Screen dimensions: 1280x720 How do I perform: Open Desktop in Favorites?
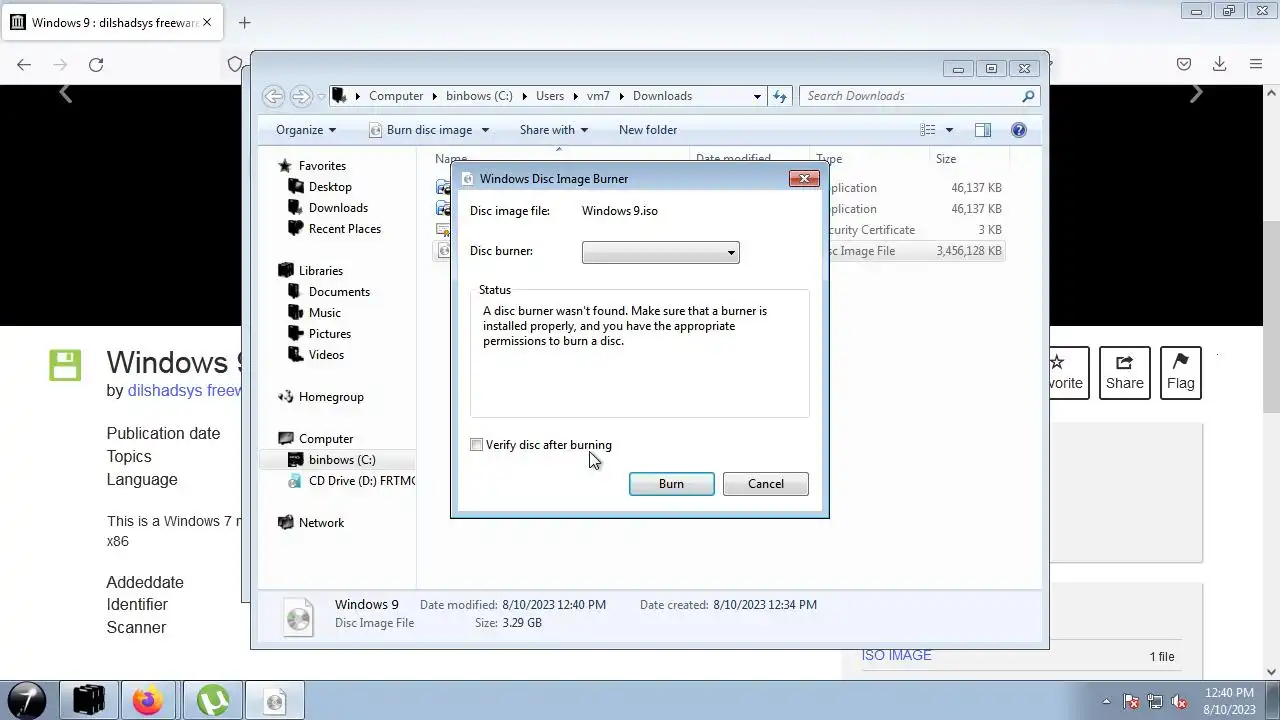[x=330, y=187]
